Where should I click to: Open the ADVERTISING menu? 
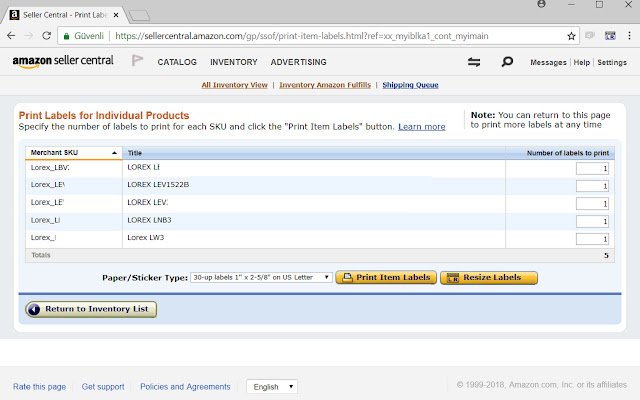pyautogui.click(x=298, y=62)
